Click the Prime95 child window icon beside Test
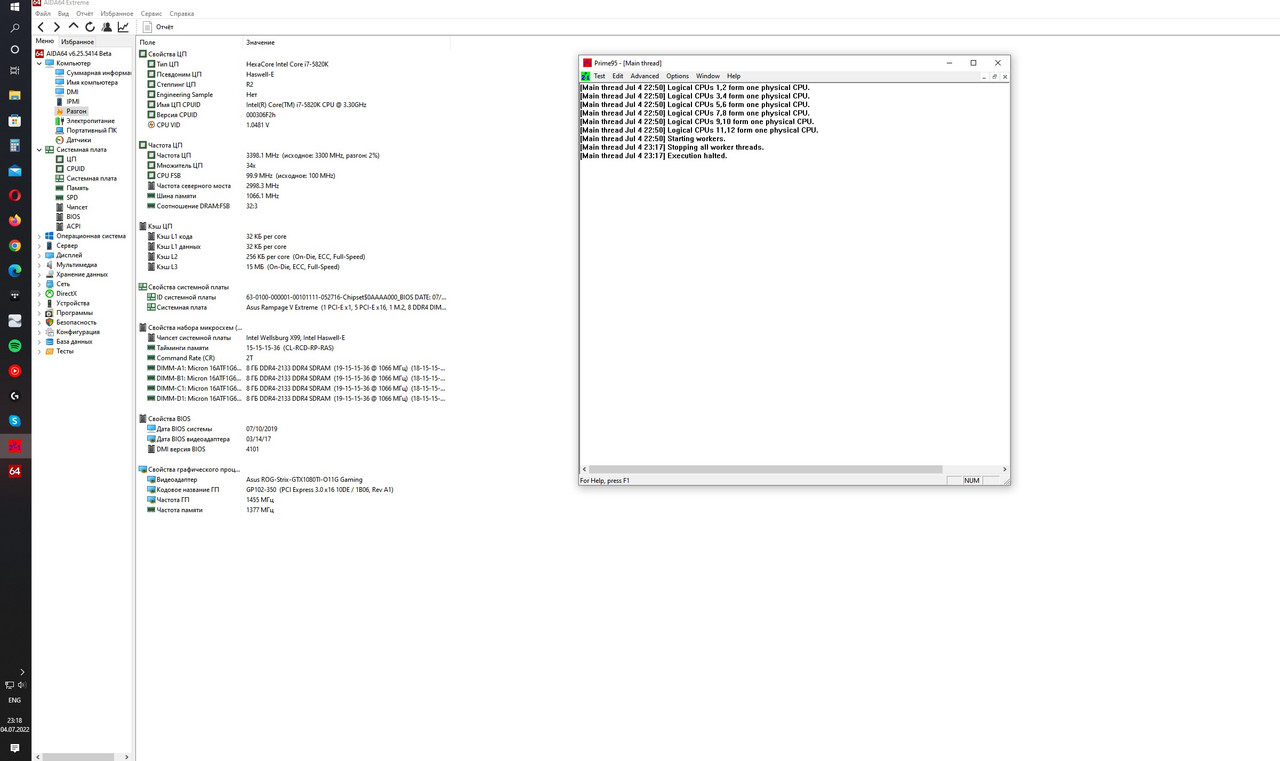The image size is (1280, 761). point(586,76)
